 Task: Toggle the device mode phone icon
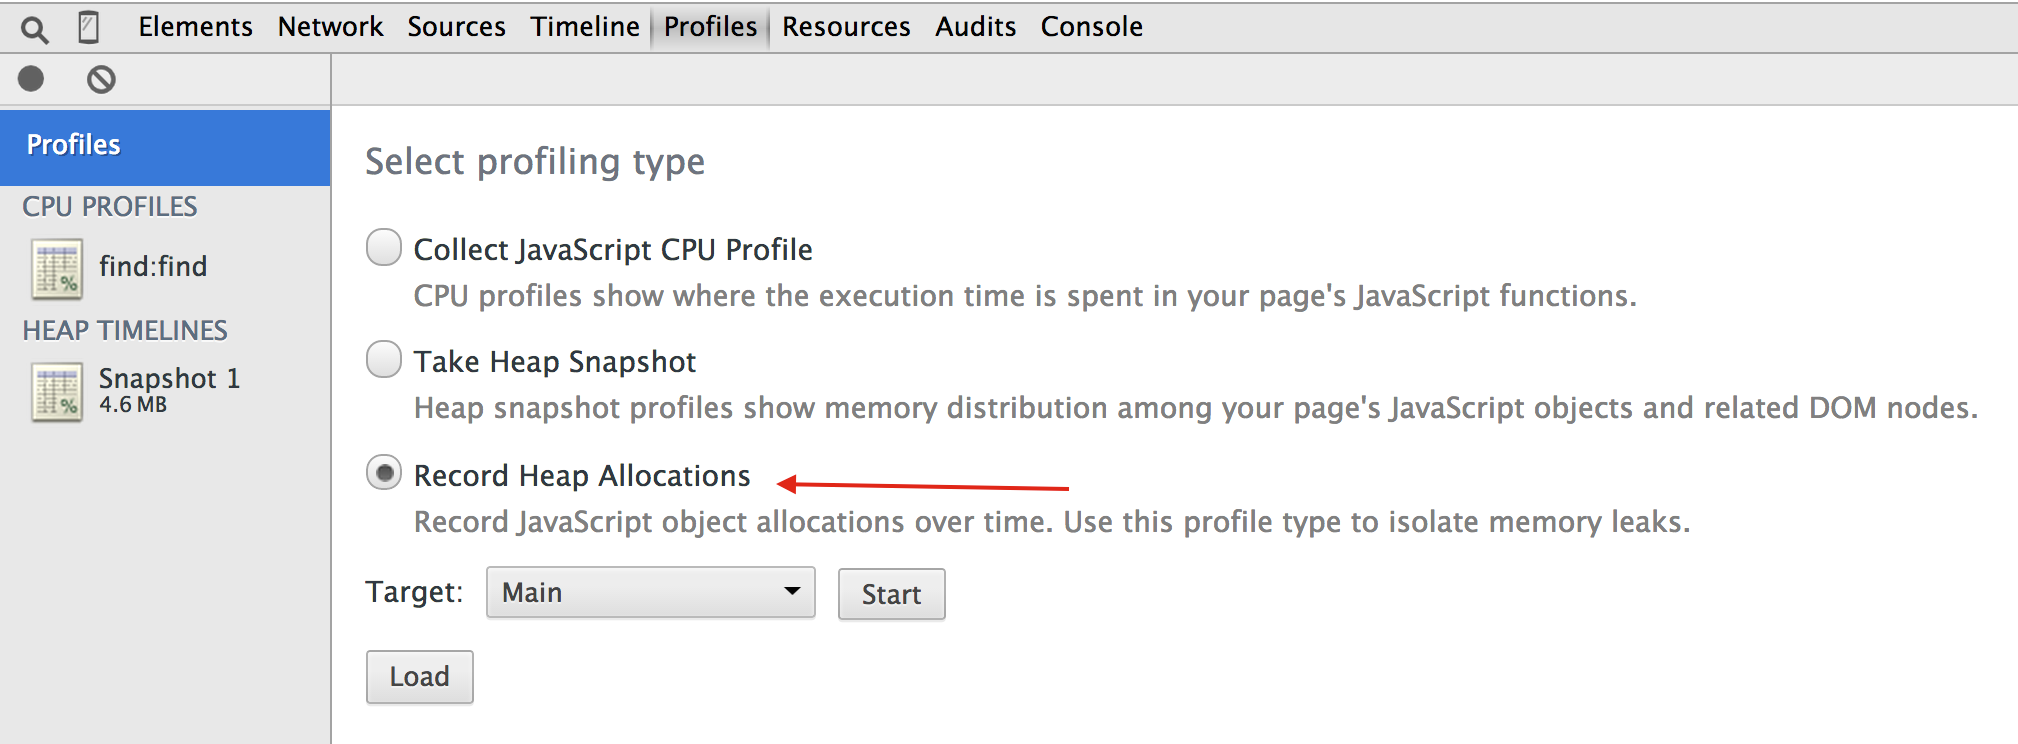89,27
